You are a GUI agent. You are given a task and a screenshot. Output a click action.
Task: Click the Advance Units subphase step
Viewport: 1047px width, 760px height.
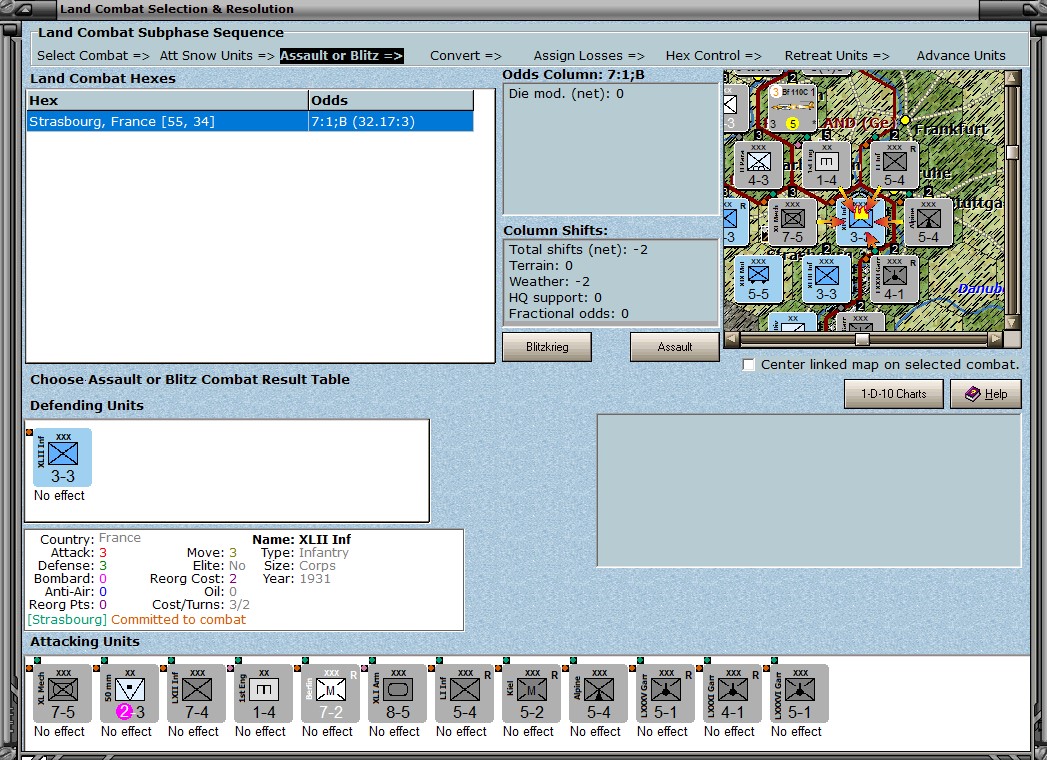961,55
